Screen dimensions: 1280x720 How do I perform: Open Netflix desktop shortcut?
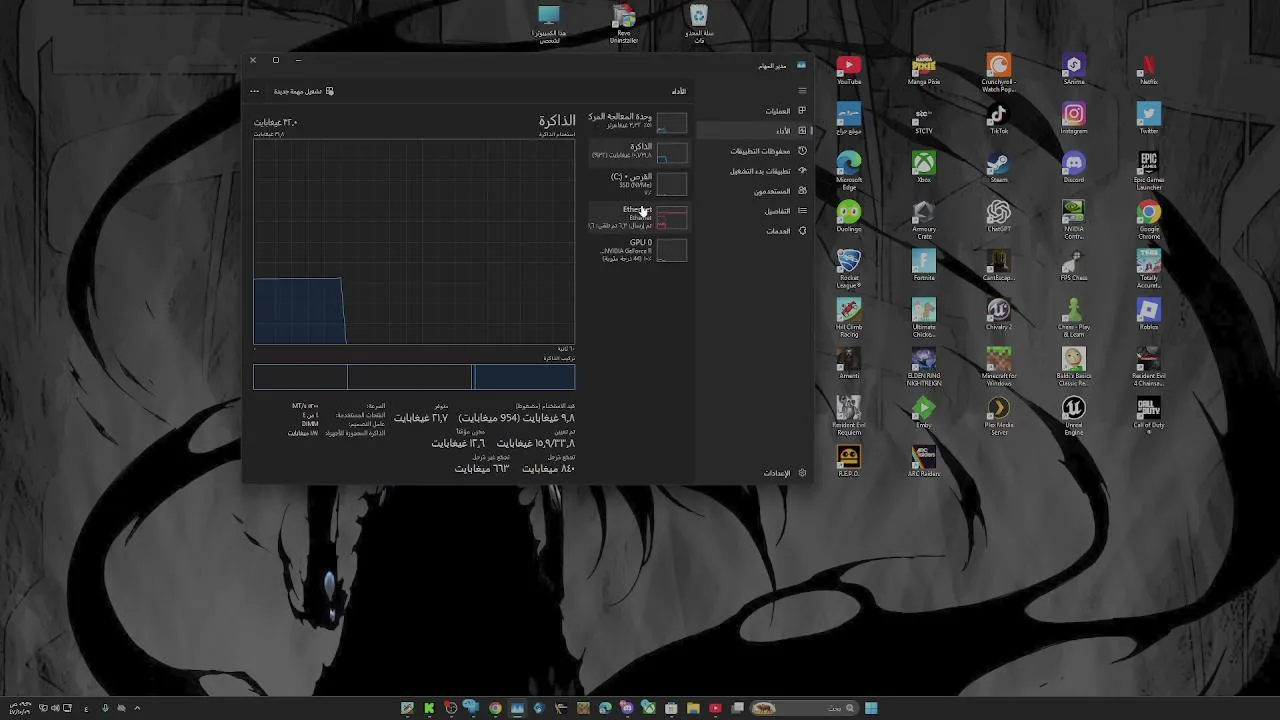(1149, 71)
